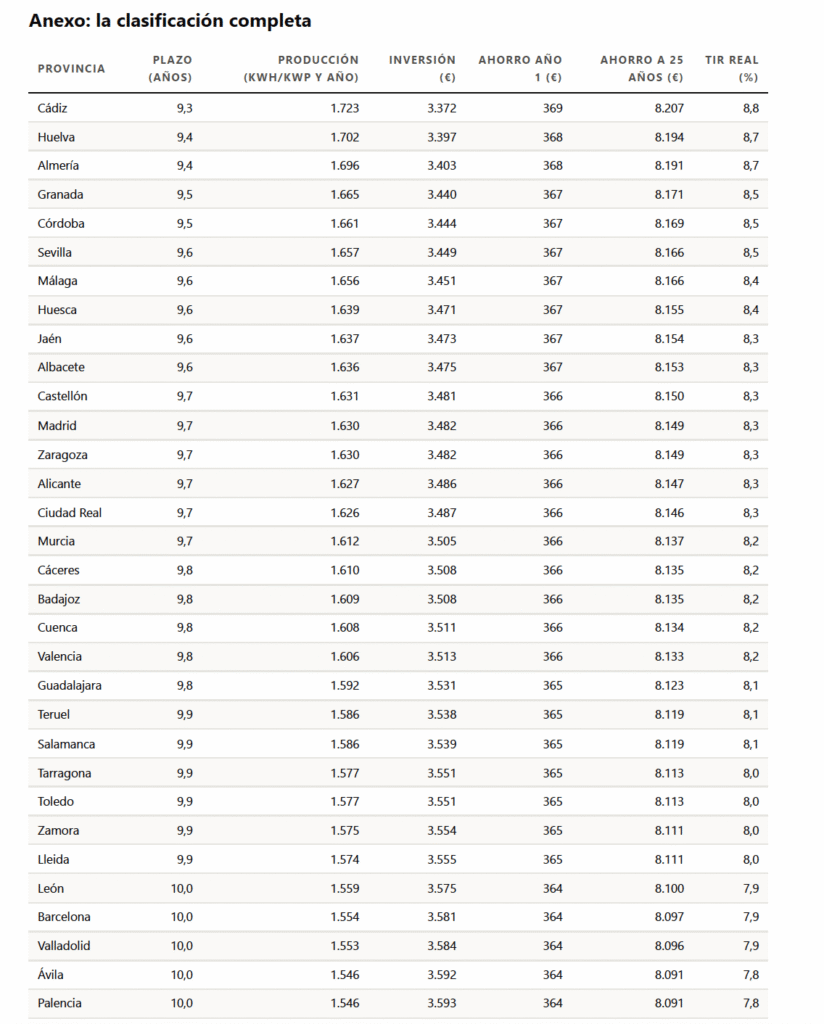Select the PRODUCCIÓN column header
Image resolution: width=824 pixels, height=1024 pixels.
pos(301,69)
